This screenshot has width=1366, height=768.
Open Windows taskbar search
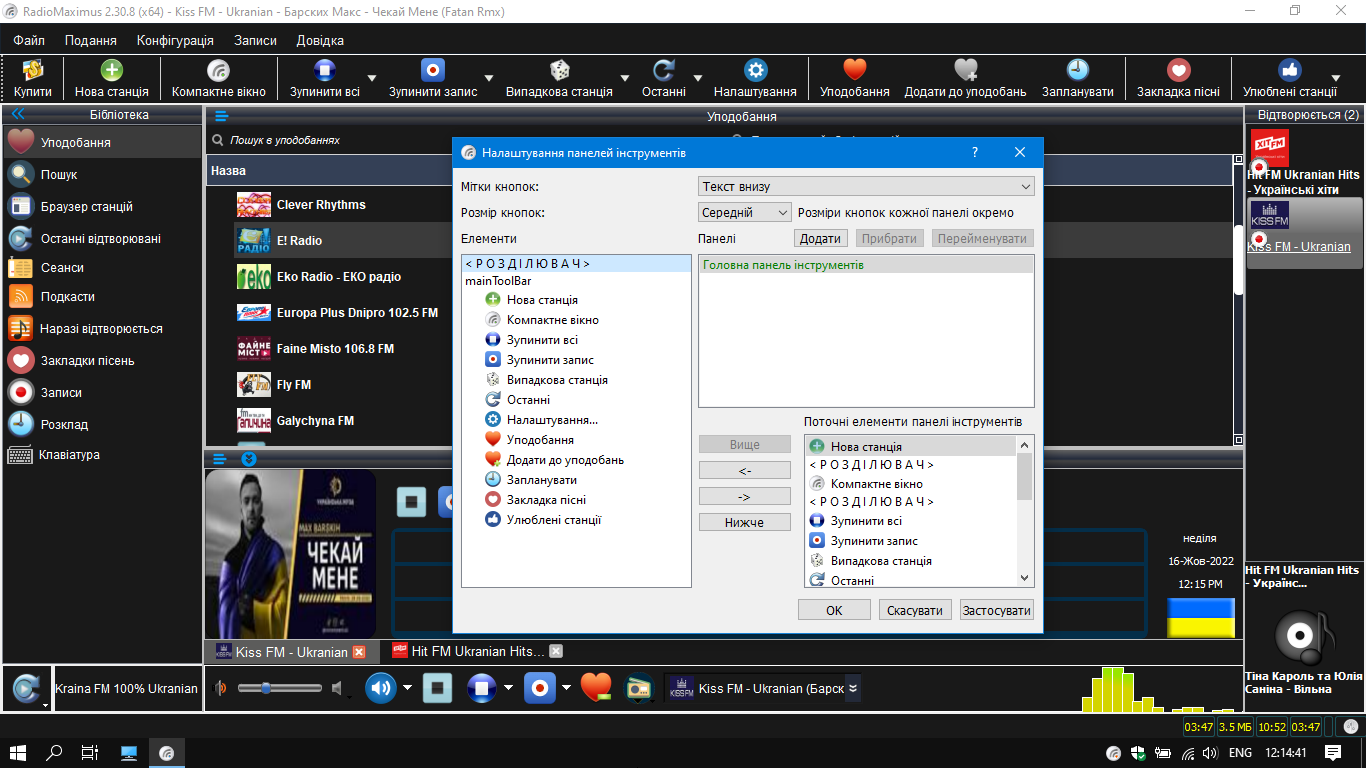click(x=55, y=753)
